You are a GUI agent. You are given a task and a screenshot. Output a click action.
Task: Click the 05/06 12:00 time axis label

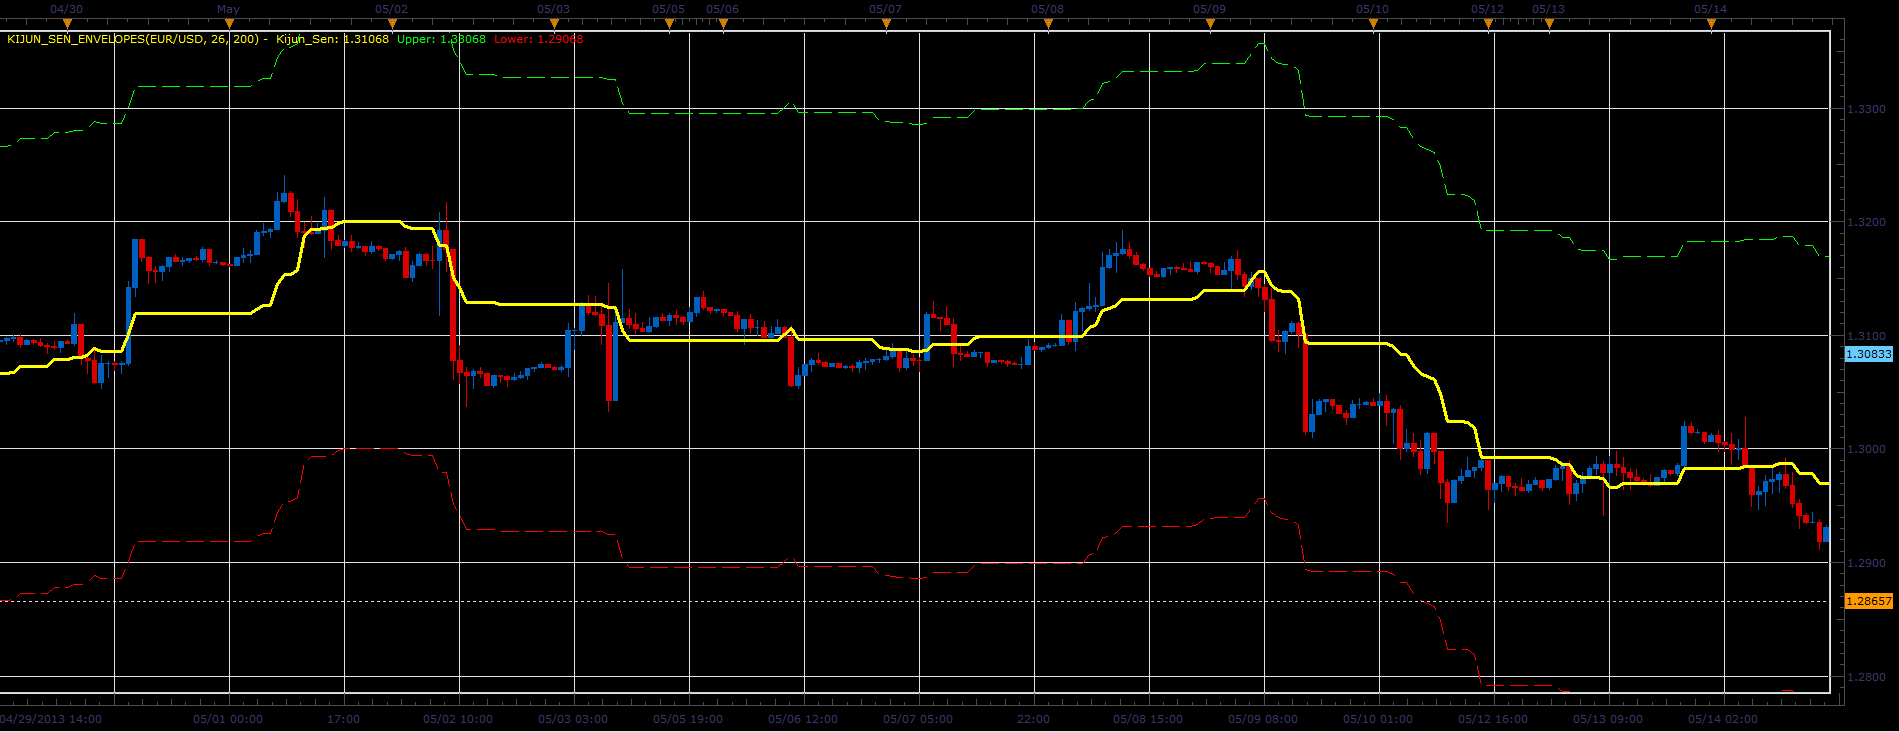(803, 719)
